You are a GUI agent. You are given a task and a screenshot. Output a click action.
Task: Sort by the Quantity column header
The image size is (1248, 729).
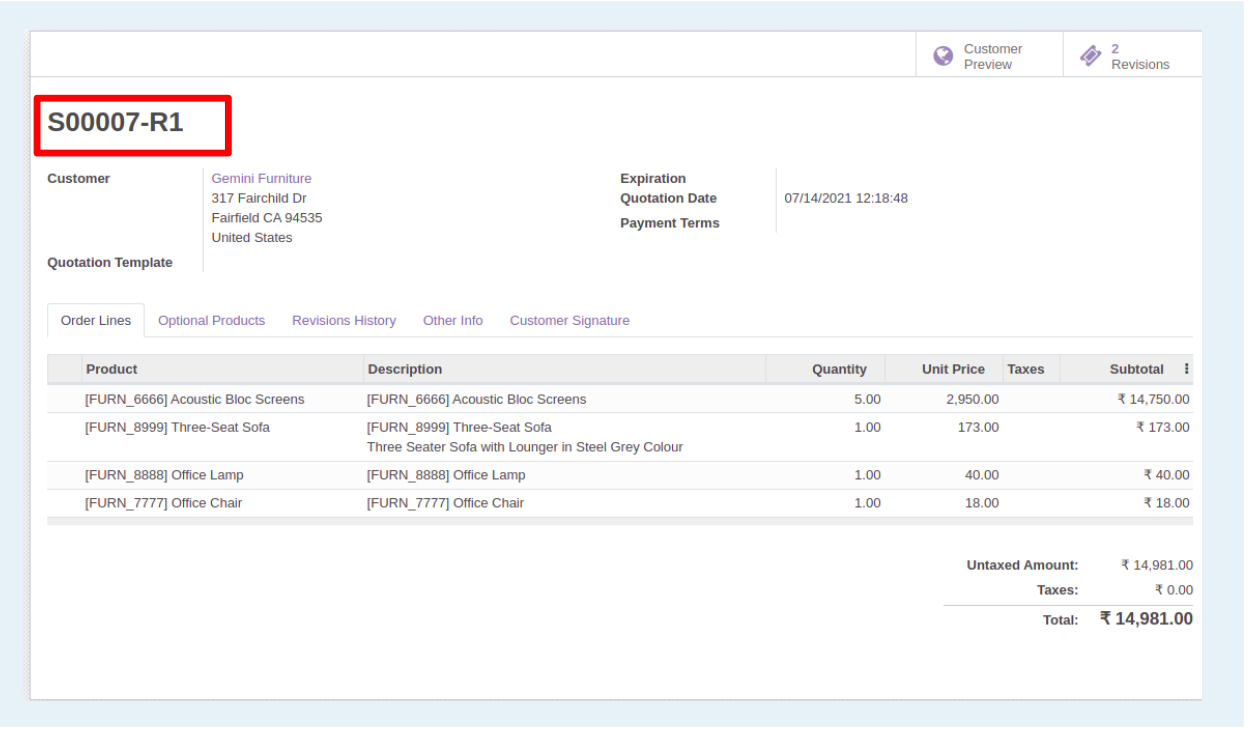pos(825,369)
